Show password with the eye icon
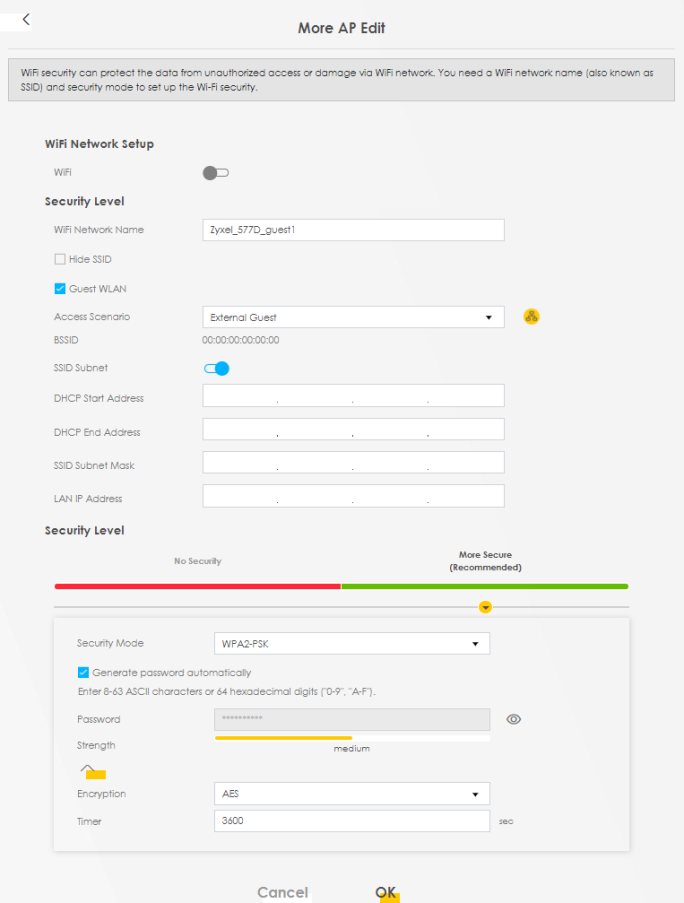The width and height of the screenshot is (684, 903). [x=514, y=719]
